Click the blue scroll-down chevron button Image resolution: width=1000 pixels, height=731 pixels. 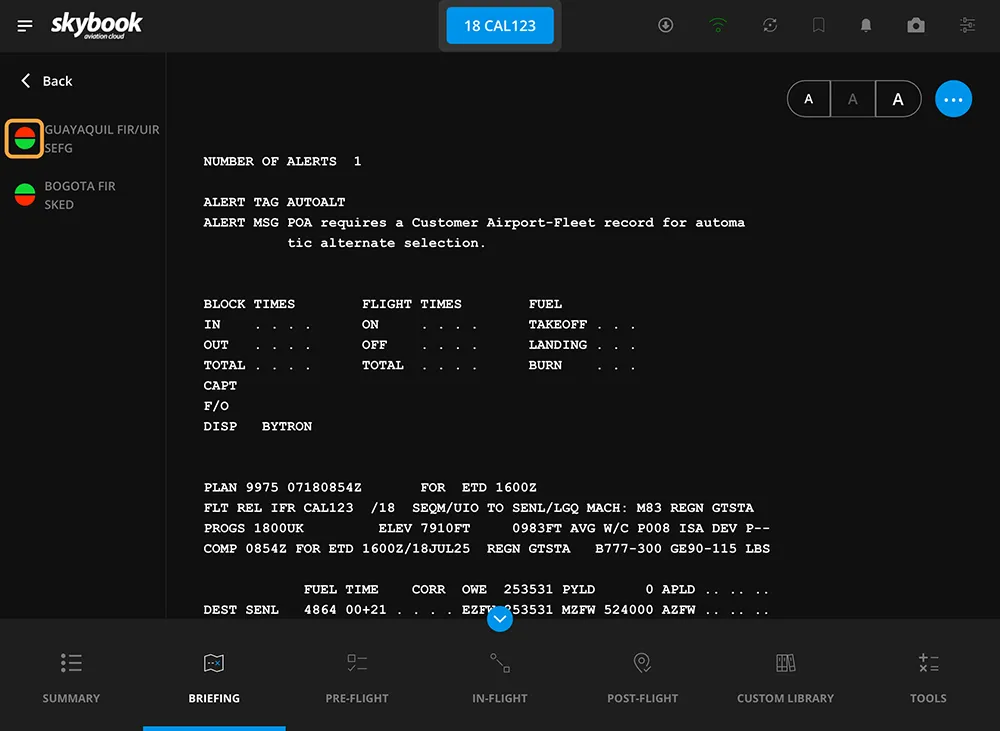click(x=500, y=619)
